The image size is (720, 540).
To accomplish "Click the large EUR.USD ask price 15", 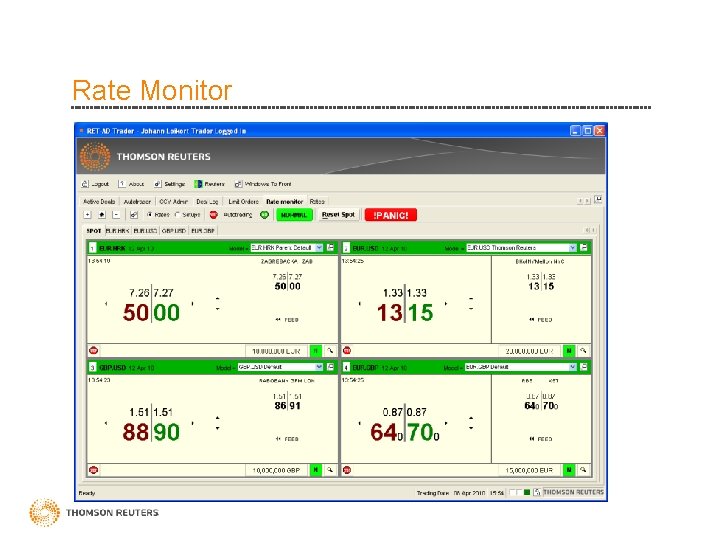I will 421,313.
